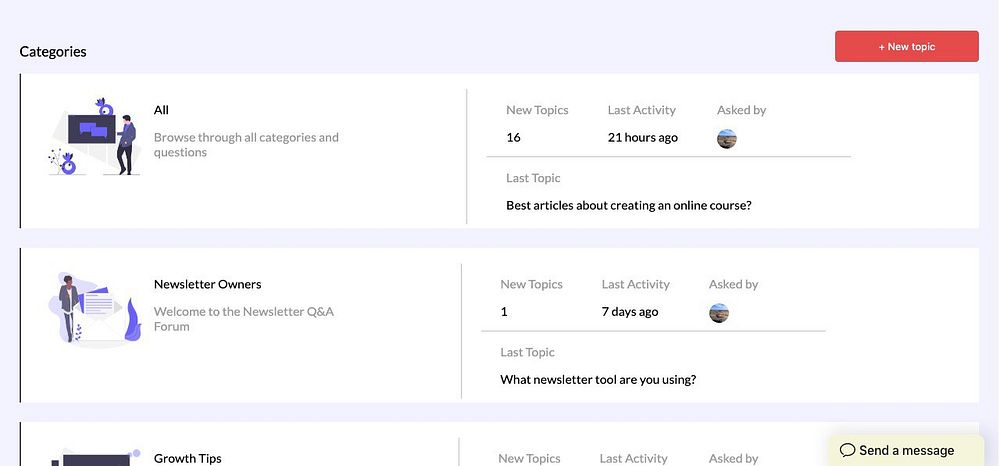Image resolution: width=1000 pixels, height=466 pixels.
Task: Click the chat bubble icon in Send a message
Action: coord(847,450)
